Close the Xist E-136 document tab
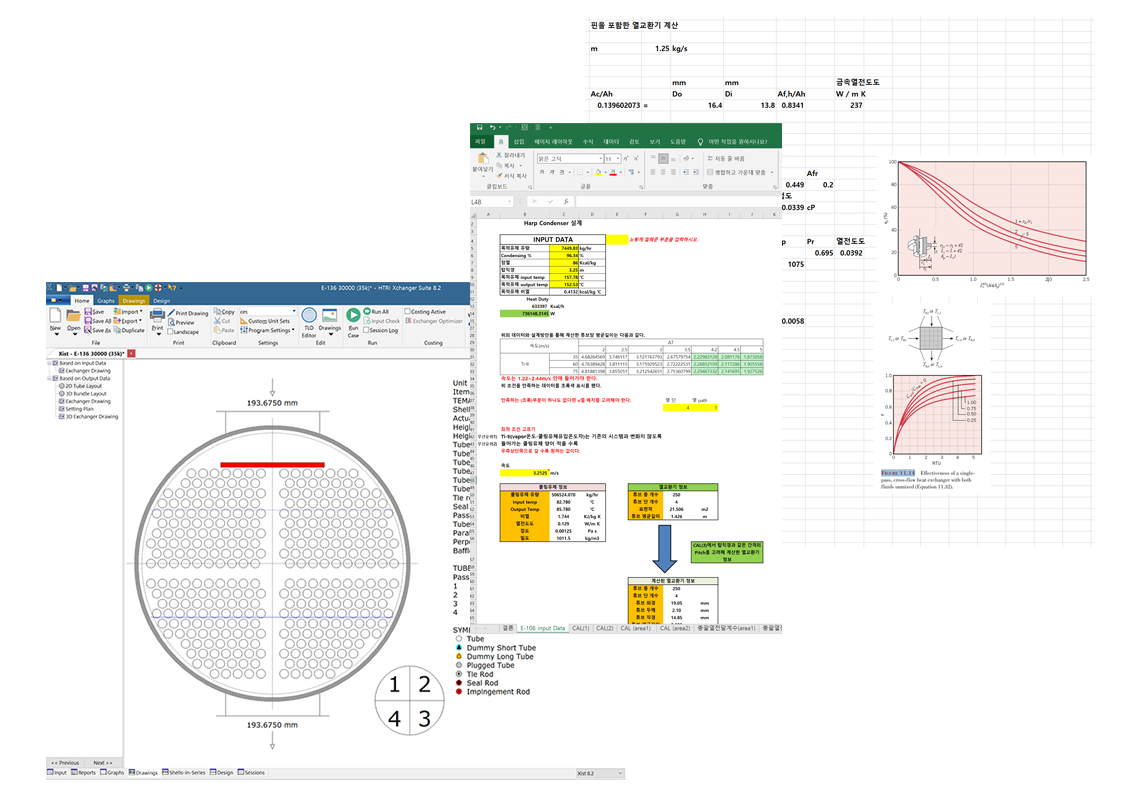Screen dimensions: 1130x800 (x=131, y=353)
